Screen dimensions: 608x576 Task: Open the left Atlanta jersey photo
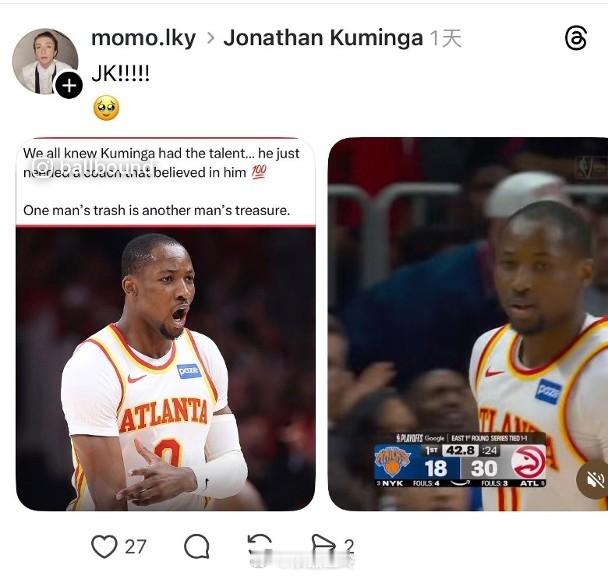tap(166, 324)
